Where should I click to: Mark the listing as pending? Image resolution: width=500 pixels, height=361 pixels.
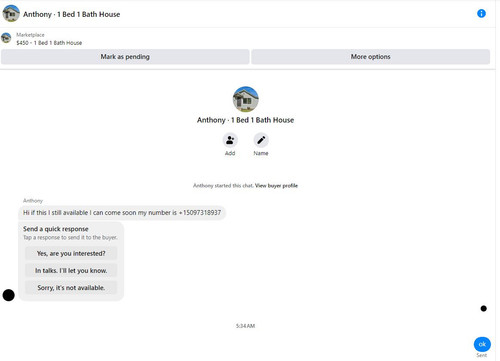point(125,57)
